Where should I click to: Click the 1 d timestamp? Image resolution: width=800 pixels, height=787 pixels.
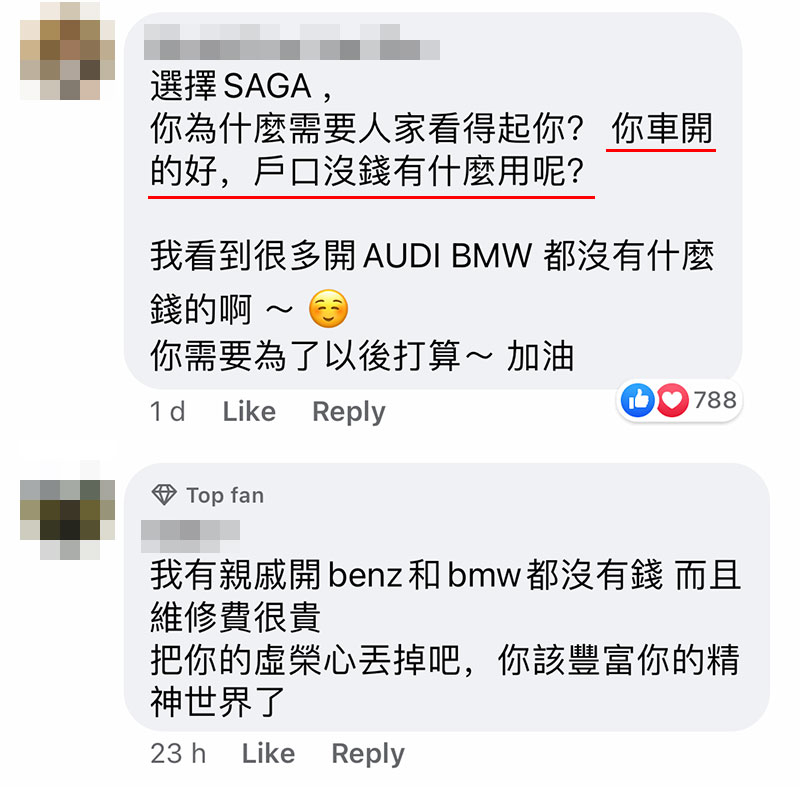167,412
